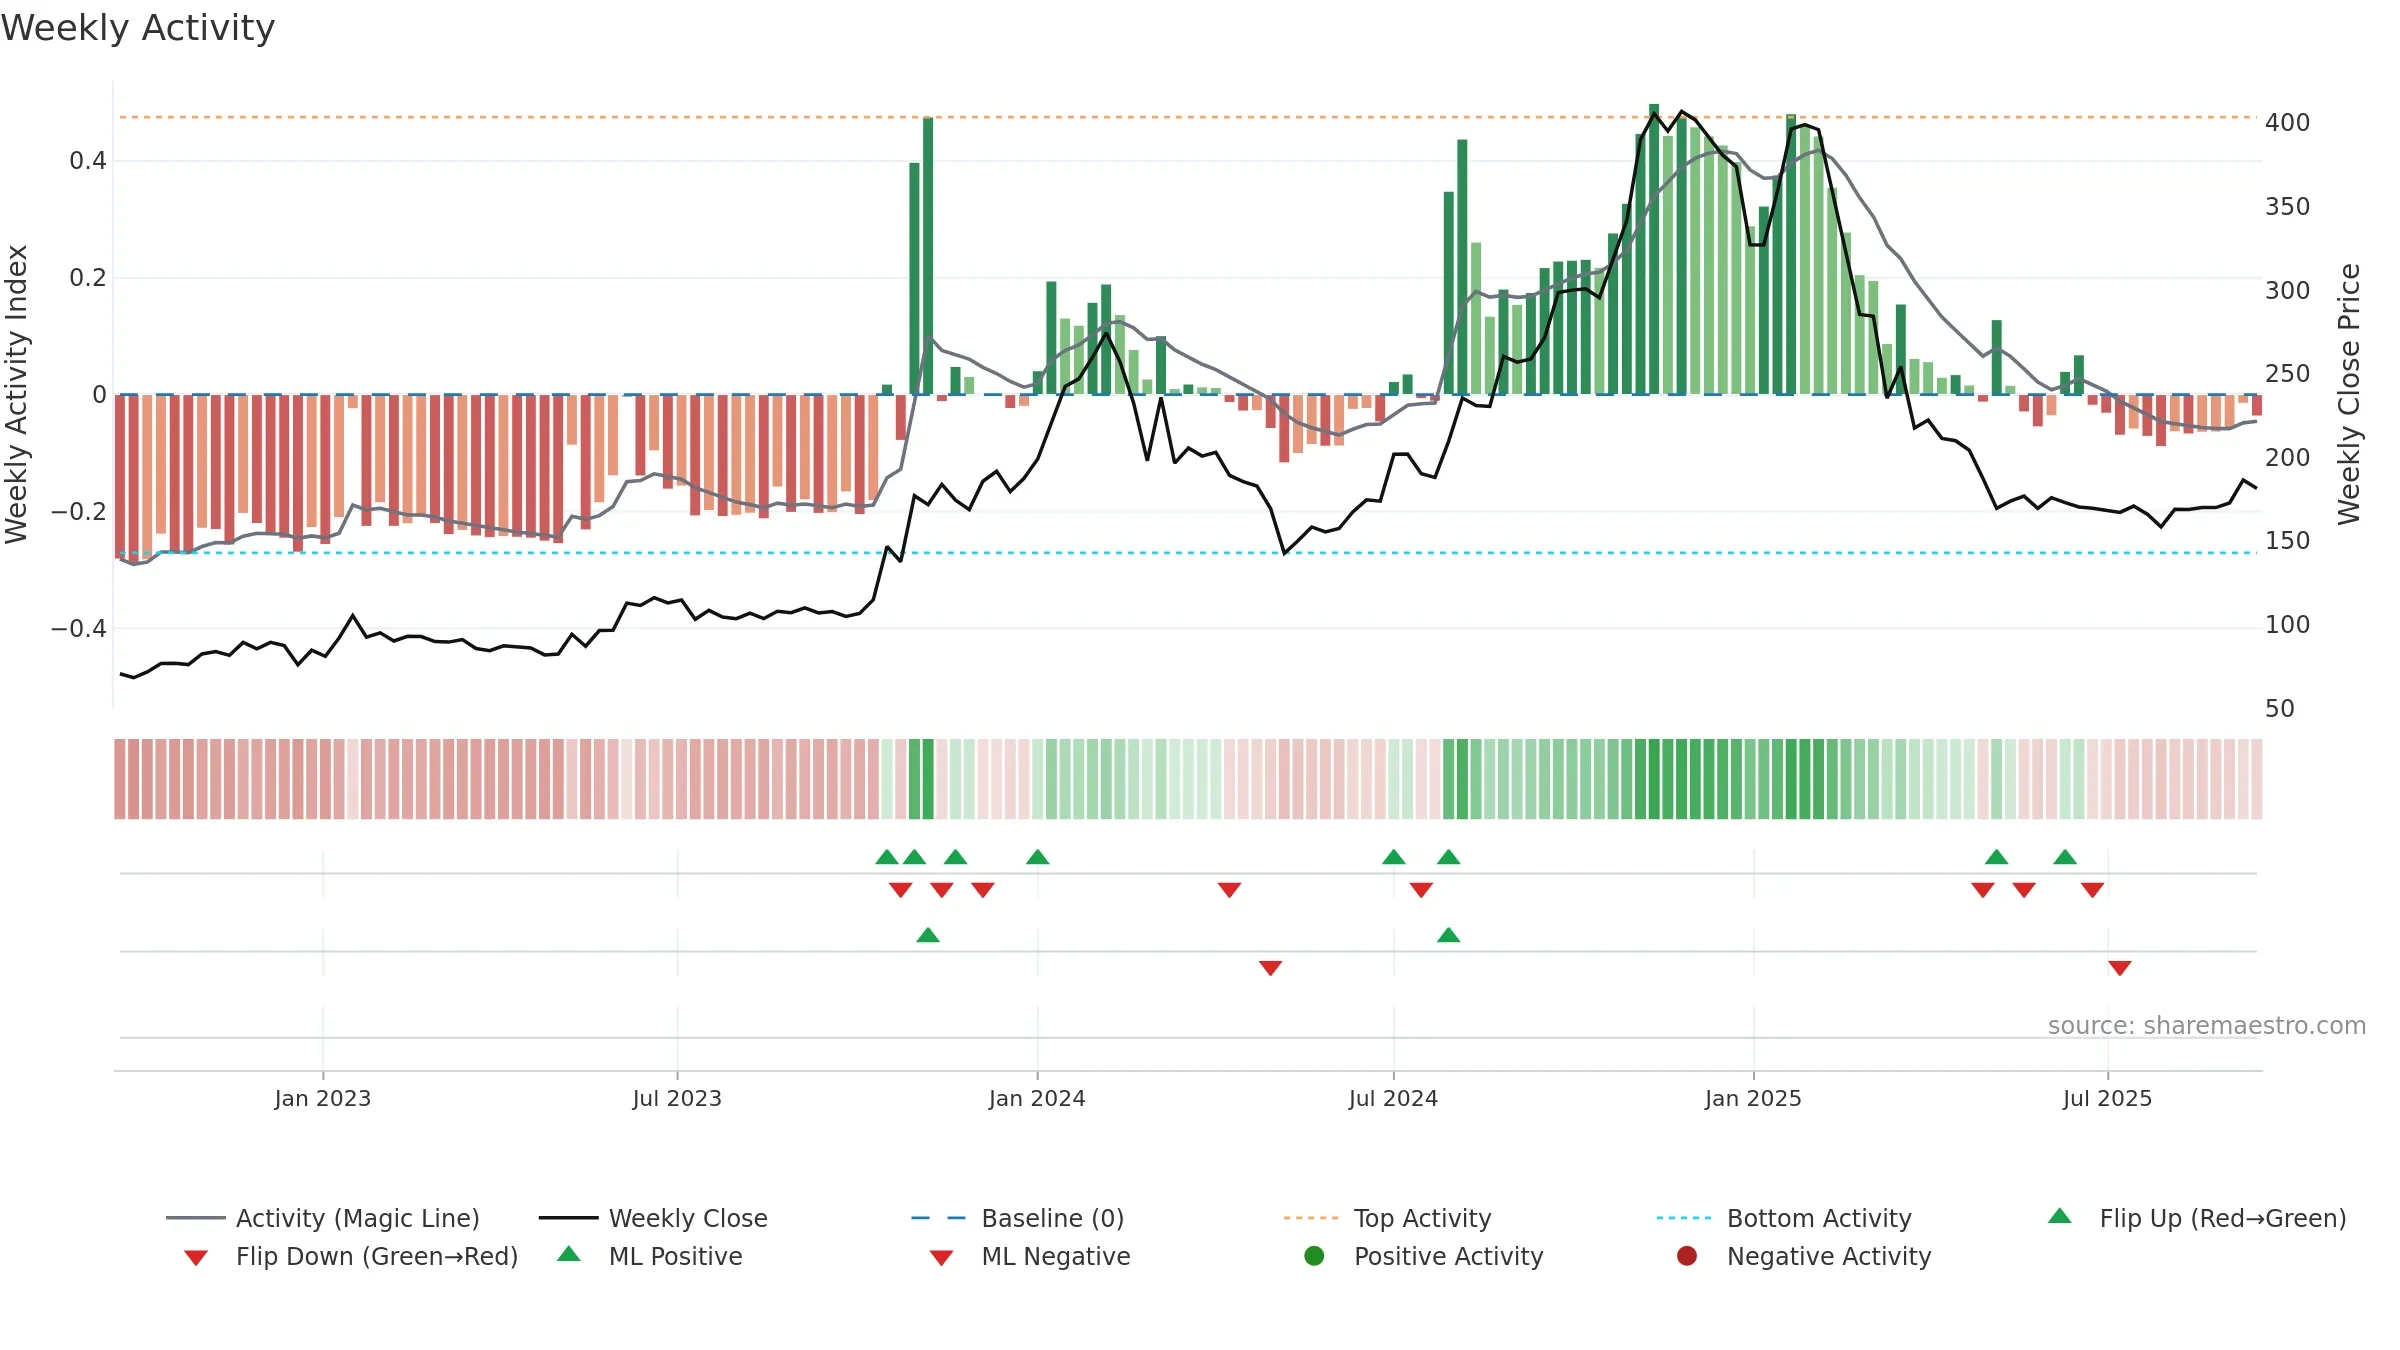Click the 150 tick on price axis
Image resolution: width=2400 pixels, height=1350 pixels.
[2288, 540]
